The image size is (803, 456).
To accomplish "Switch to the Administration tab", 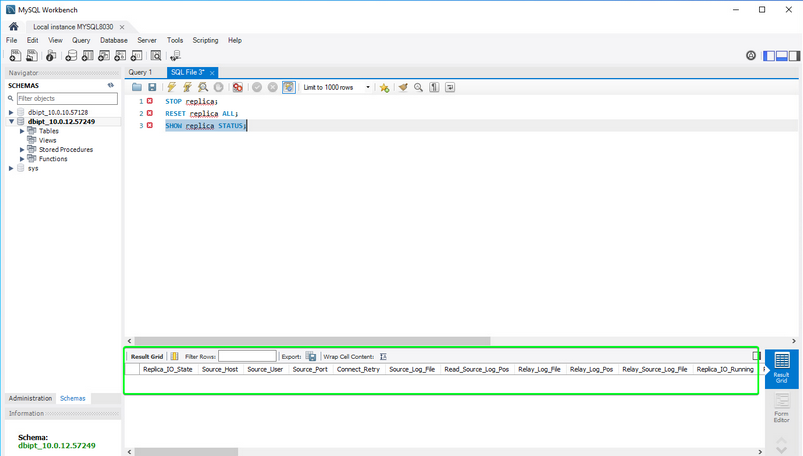I will click(x=30, y=398).
